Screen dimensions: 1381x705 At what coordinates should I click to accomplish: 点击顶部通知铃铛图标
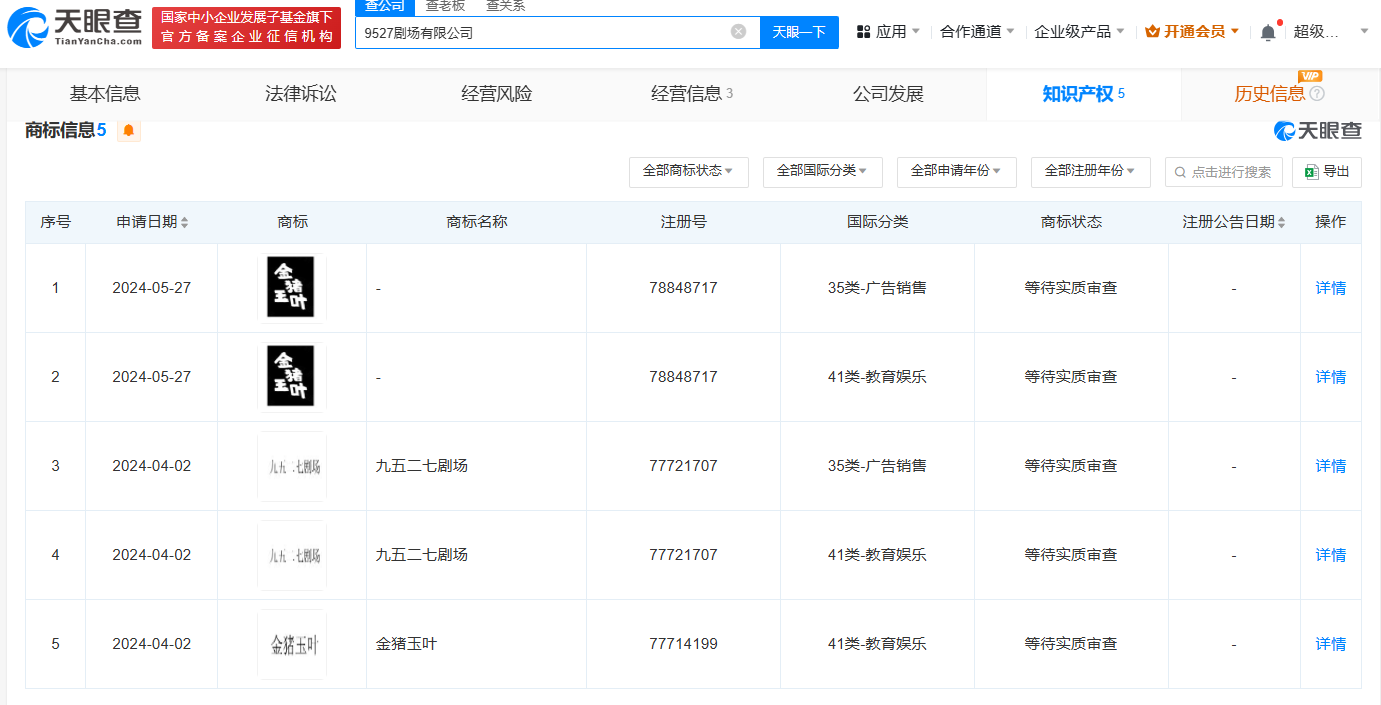pos(1268,31)
